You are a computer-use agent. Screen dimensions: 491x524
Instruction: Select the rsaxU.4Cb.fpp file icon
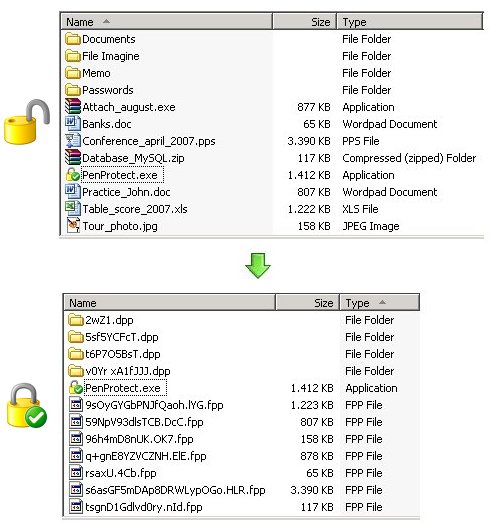click(76, 473)
